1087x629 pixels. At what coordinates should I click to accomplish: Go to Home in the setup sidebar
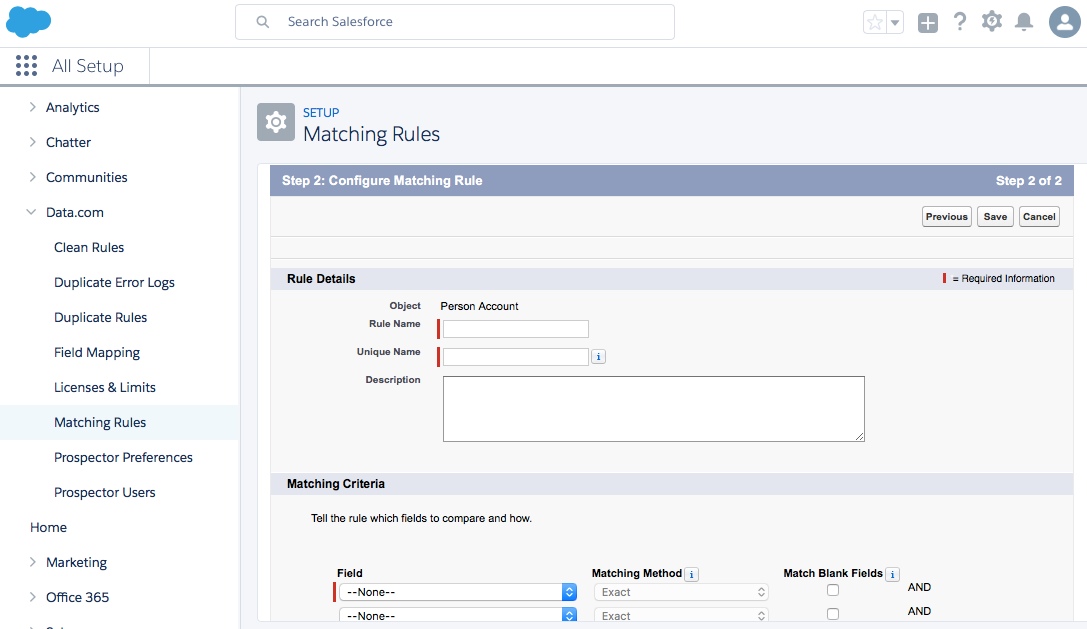click(x=49, y=528)
